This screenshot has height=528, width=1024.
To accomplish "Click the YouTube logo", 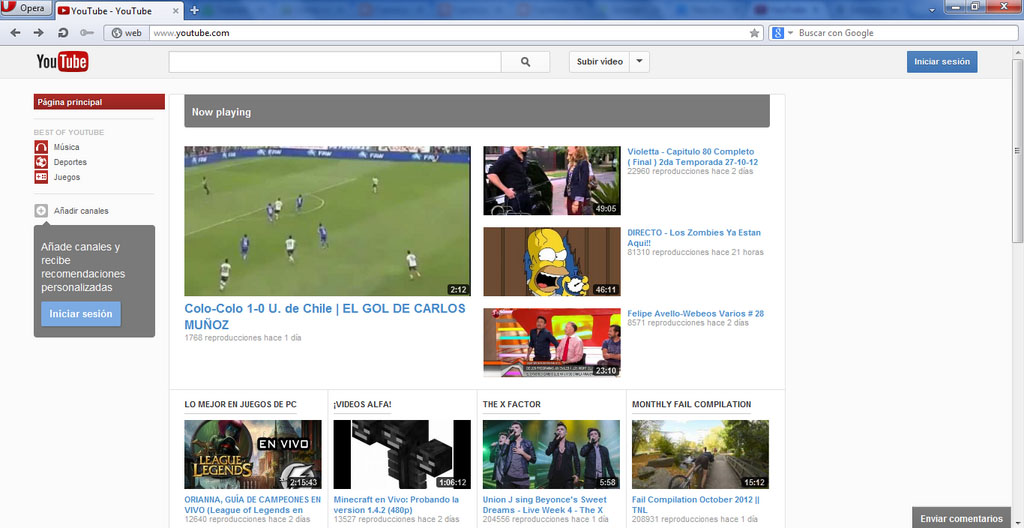I will [x=62, y=61].
